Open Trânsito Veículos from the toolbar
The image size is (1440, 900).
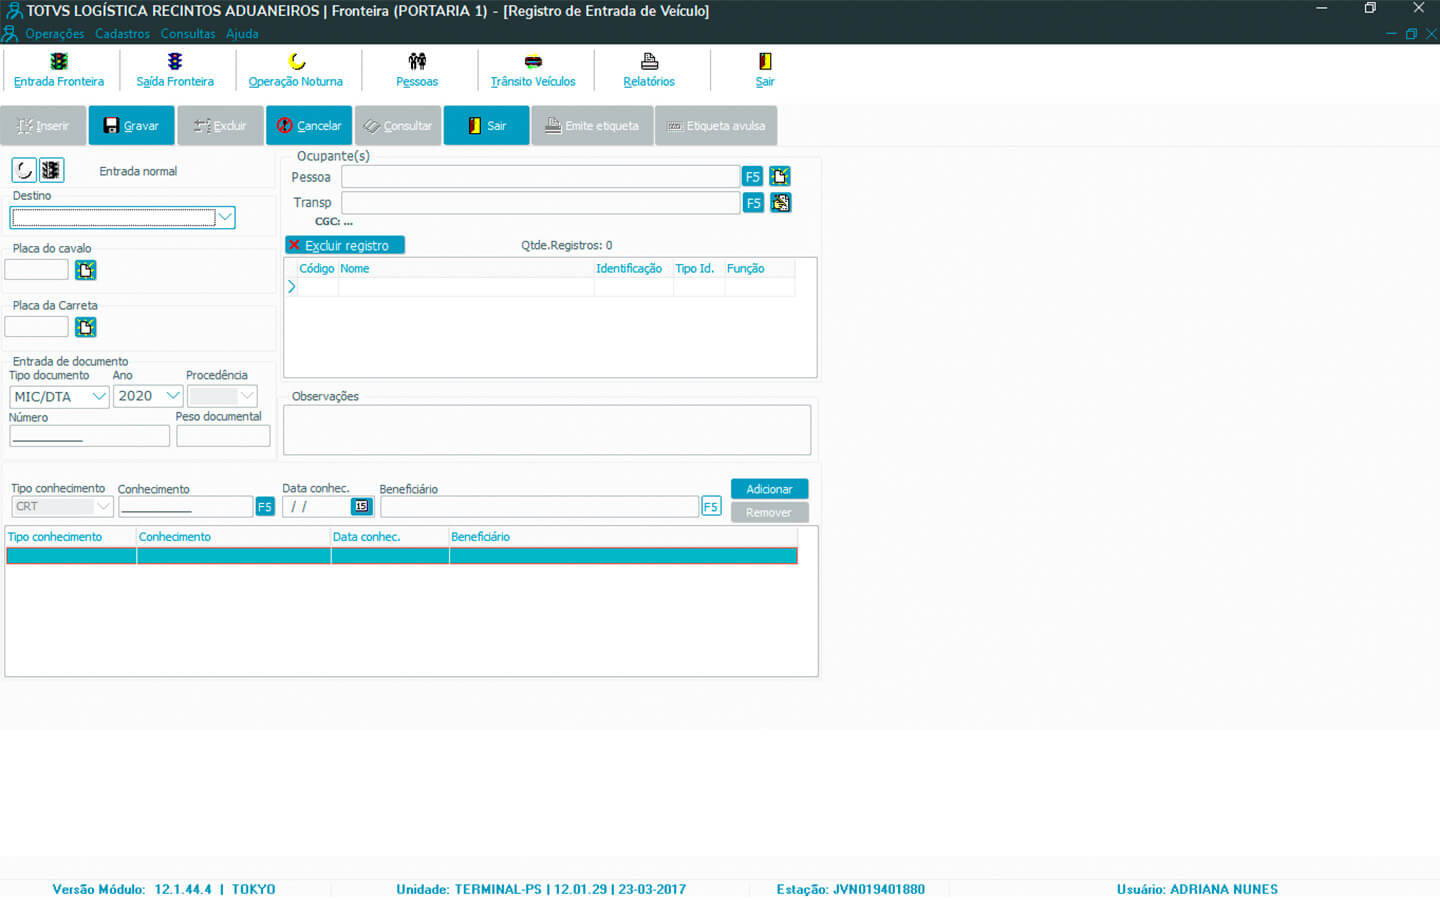pyautogui.click(x=533, y=70)
